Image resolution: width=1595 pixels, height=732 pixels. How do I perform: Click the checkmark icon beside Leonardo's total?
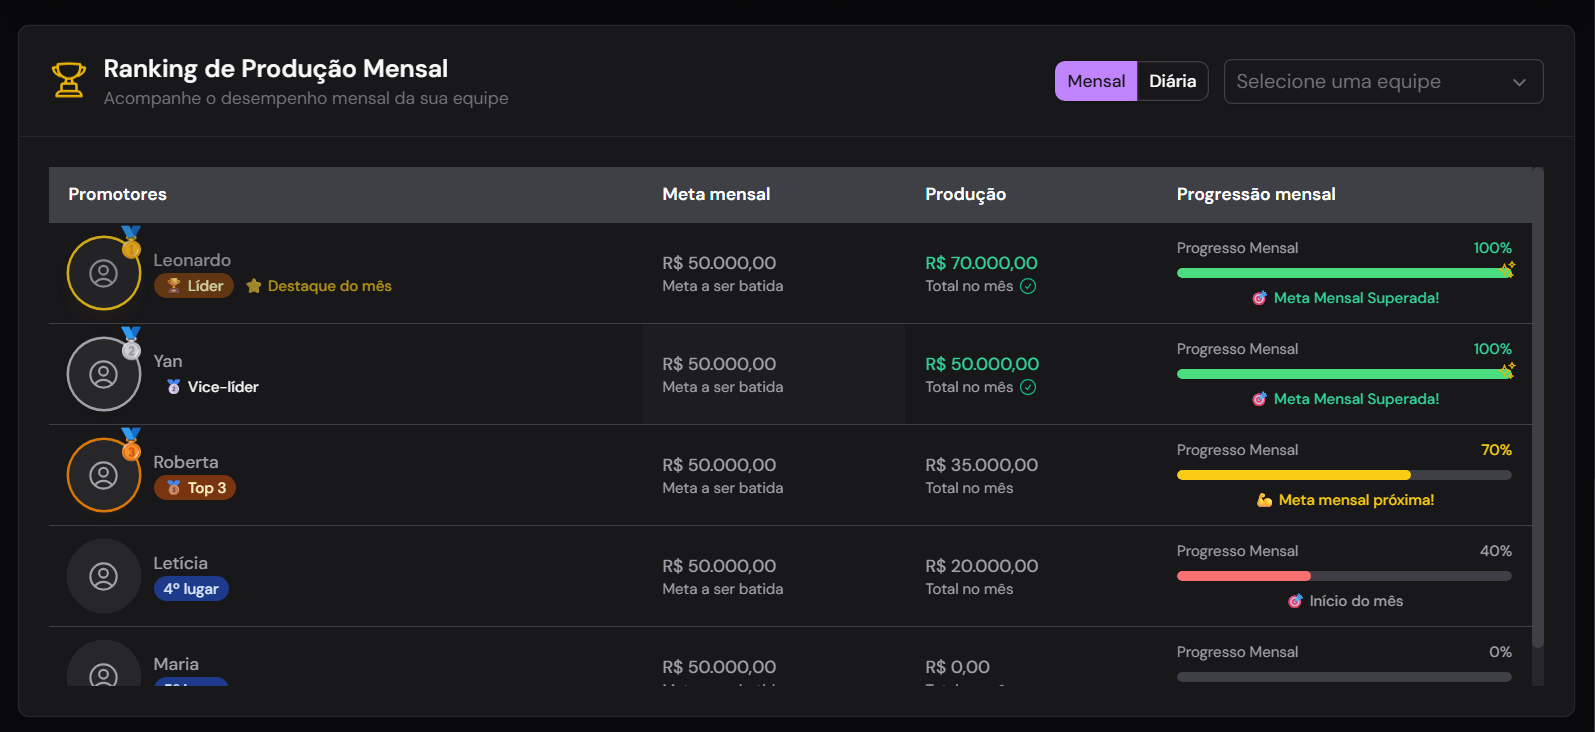point(1028,286)
